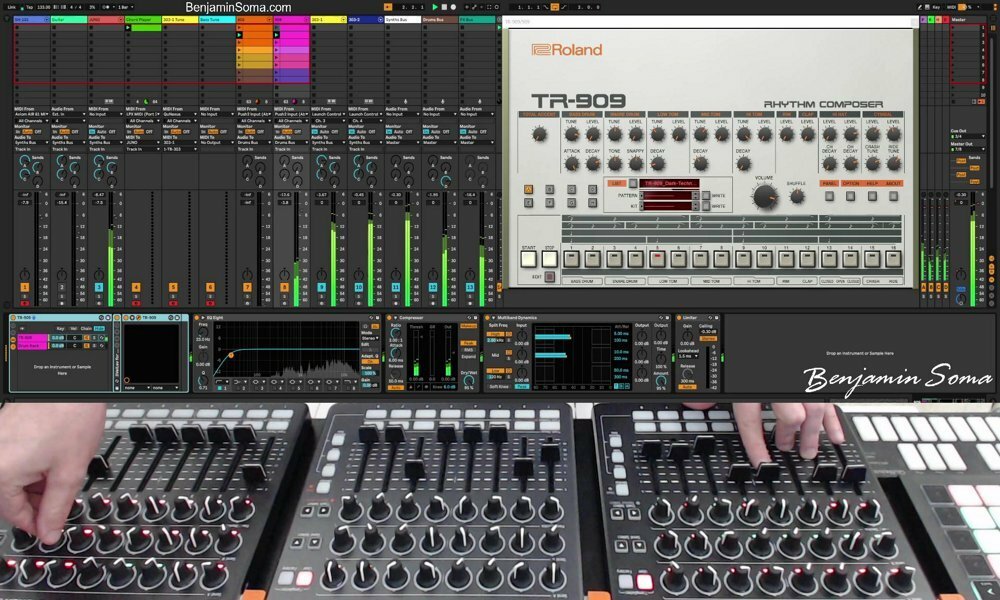Open the global quantization 1 Bar dropdown
This screenshot has width=1000, height=600.
click(125, 7)
